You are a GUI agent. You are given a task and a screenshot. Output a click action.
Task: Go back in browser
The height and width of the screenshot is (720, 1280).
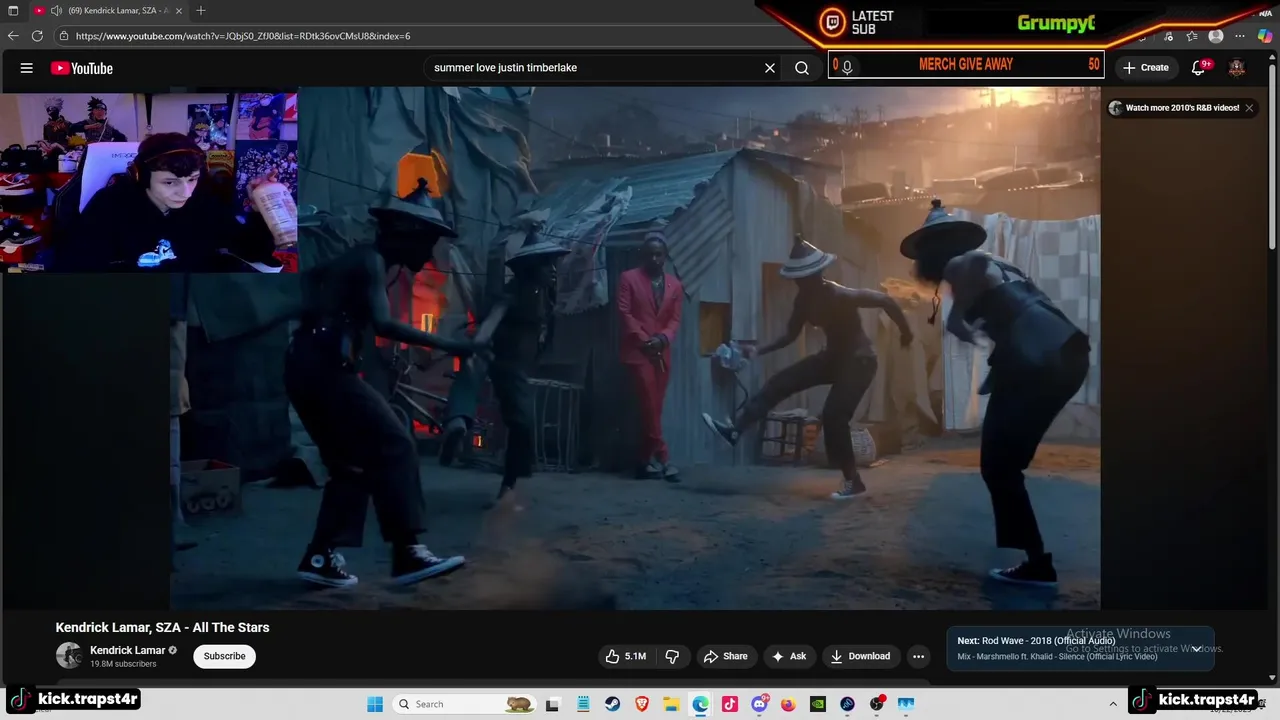point(13,36)
